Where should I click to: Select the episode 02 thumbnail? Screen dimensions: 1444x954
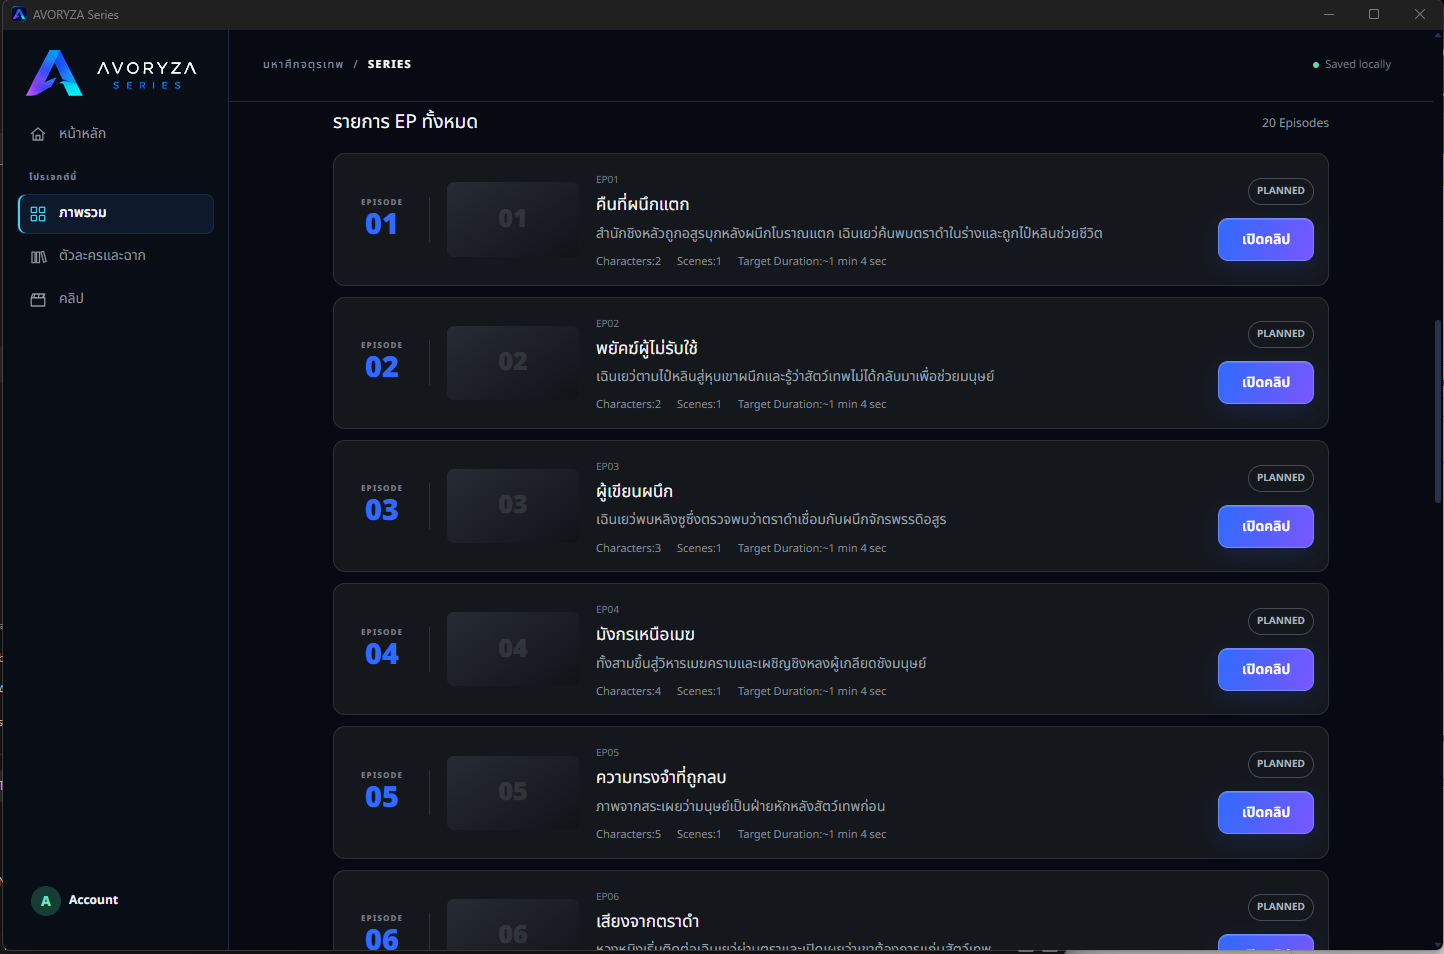pos(513,362)
